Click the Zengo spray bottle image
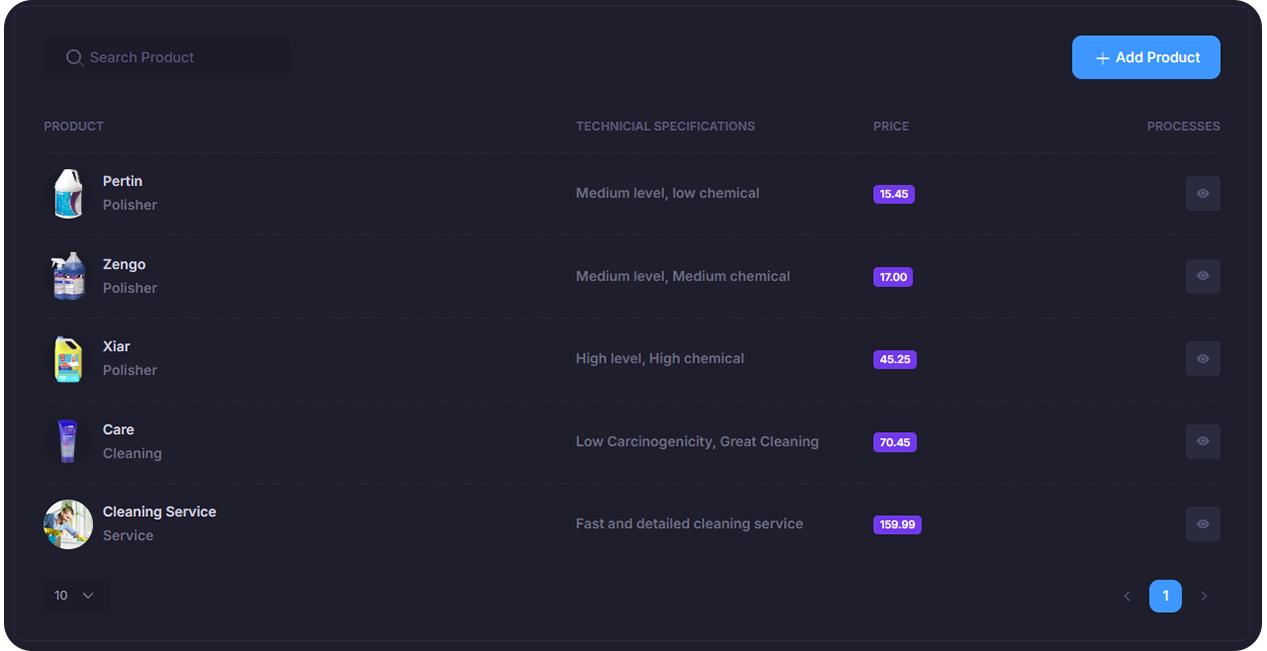The width and height of the screenshot is (1267, 651). pos(68,276)
